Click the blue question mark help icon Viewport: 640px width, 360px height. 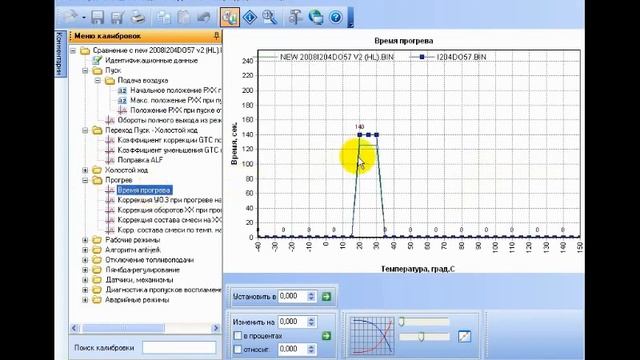[x=336, y=17]
